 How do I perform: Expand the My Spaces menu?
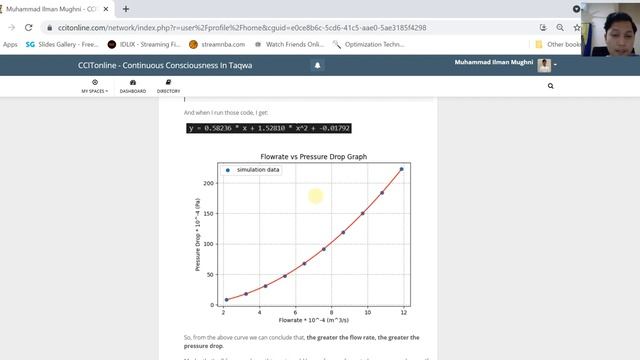[95, 86]
